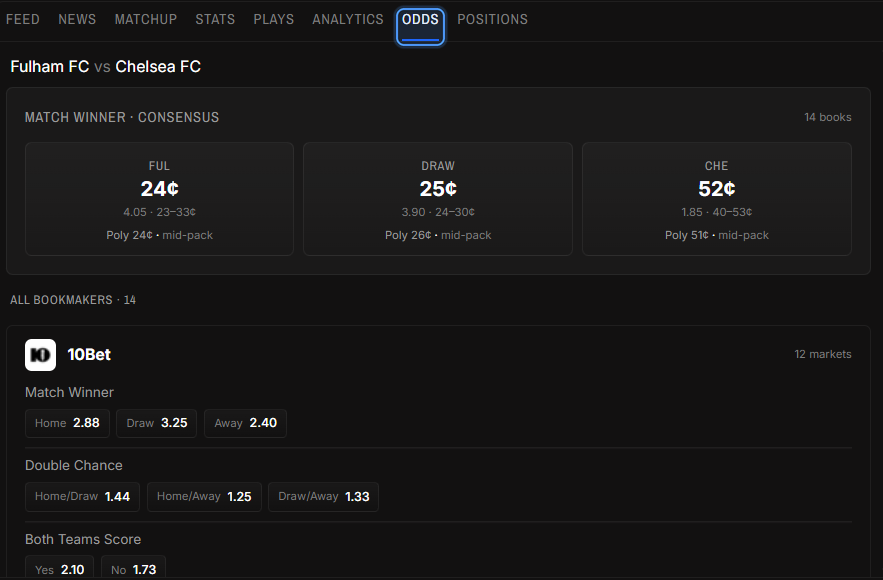This screenshot has height=580, width=883.
Task: Select the DRAW 25¢ consensus card
Action: [x=438, y=199]
